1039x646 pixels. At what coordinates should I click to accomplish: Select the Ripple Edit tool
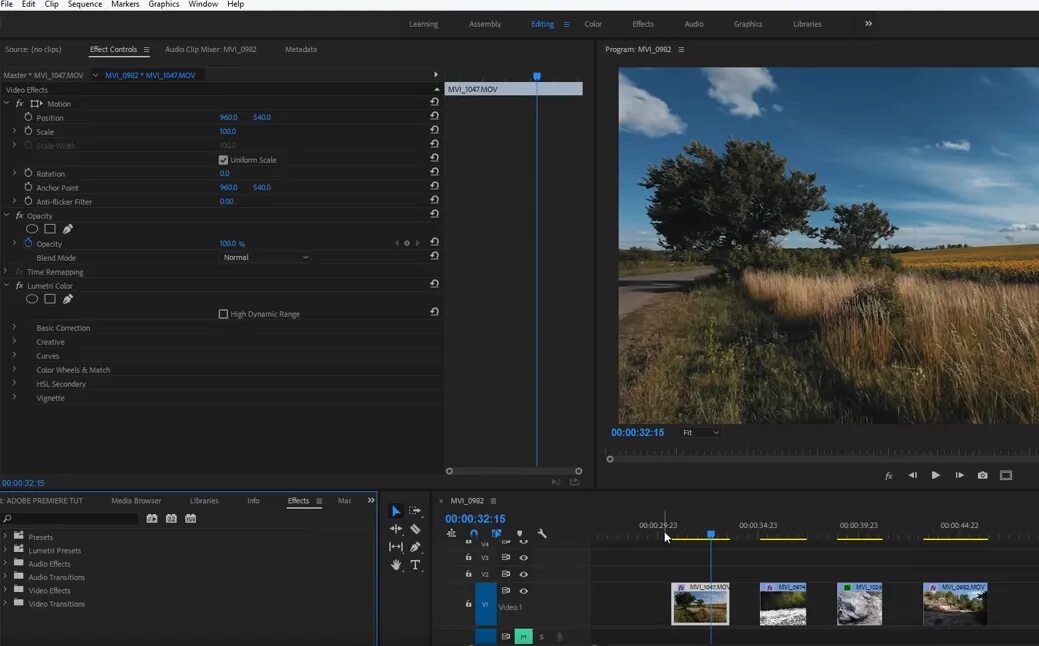pos(396,529)
